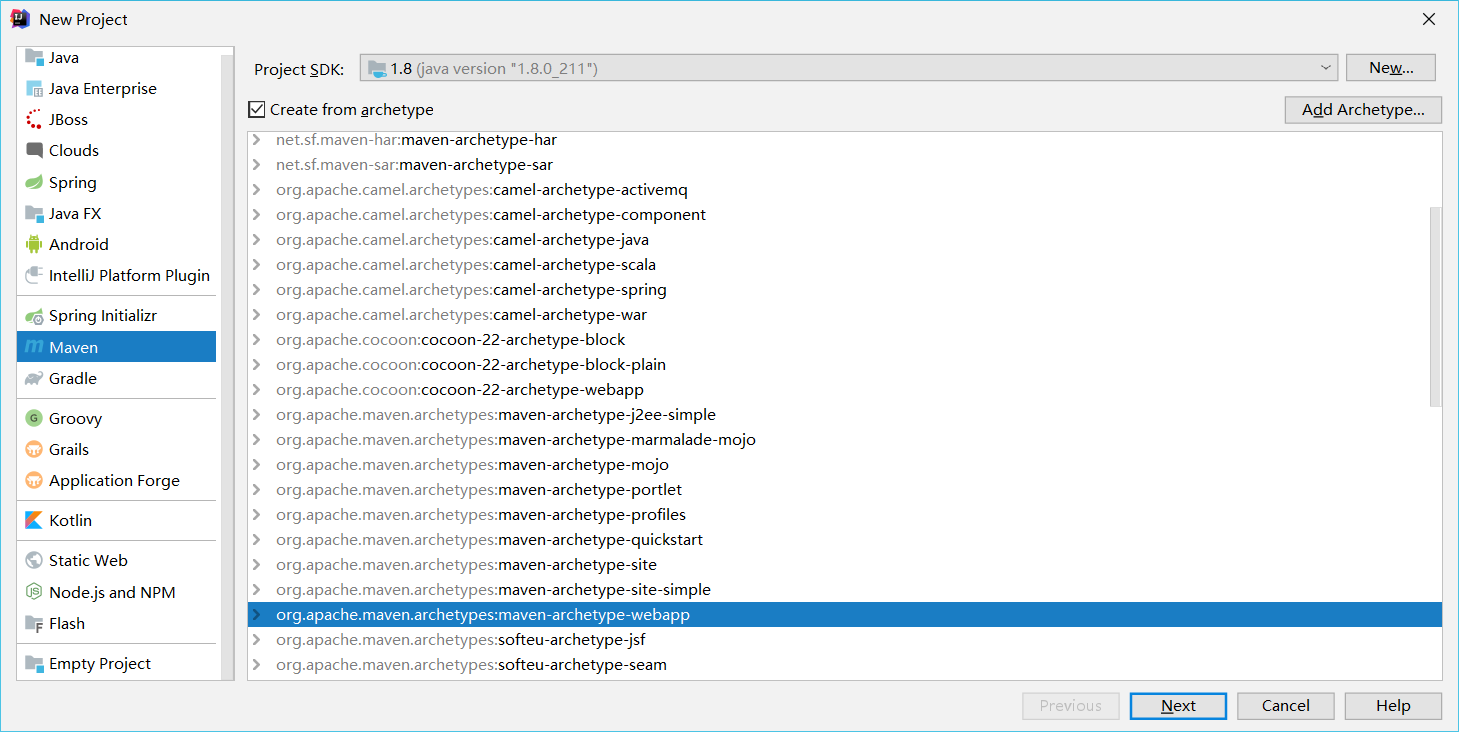Screen dimensions: 1459x732
Task: Click the Static Web globe icon
Action: pyautogui.click(x=35, y=561)
